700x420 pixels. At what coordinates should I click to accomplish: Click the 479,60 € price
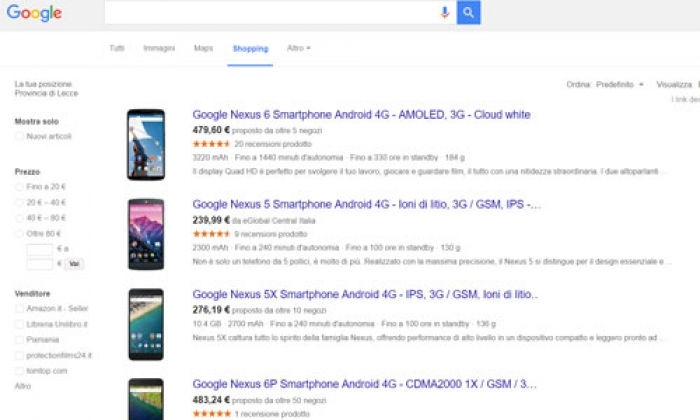coord(211,130)
